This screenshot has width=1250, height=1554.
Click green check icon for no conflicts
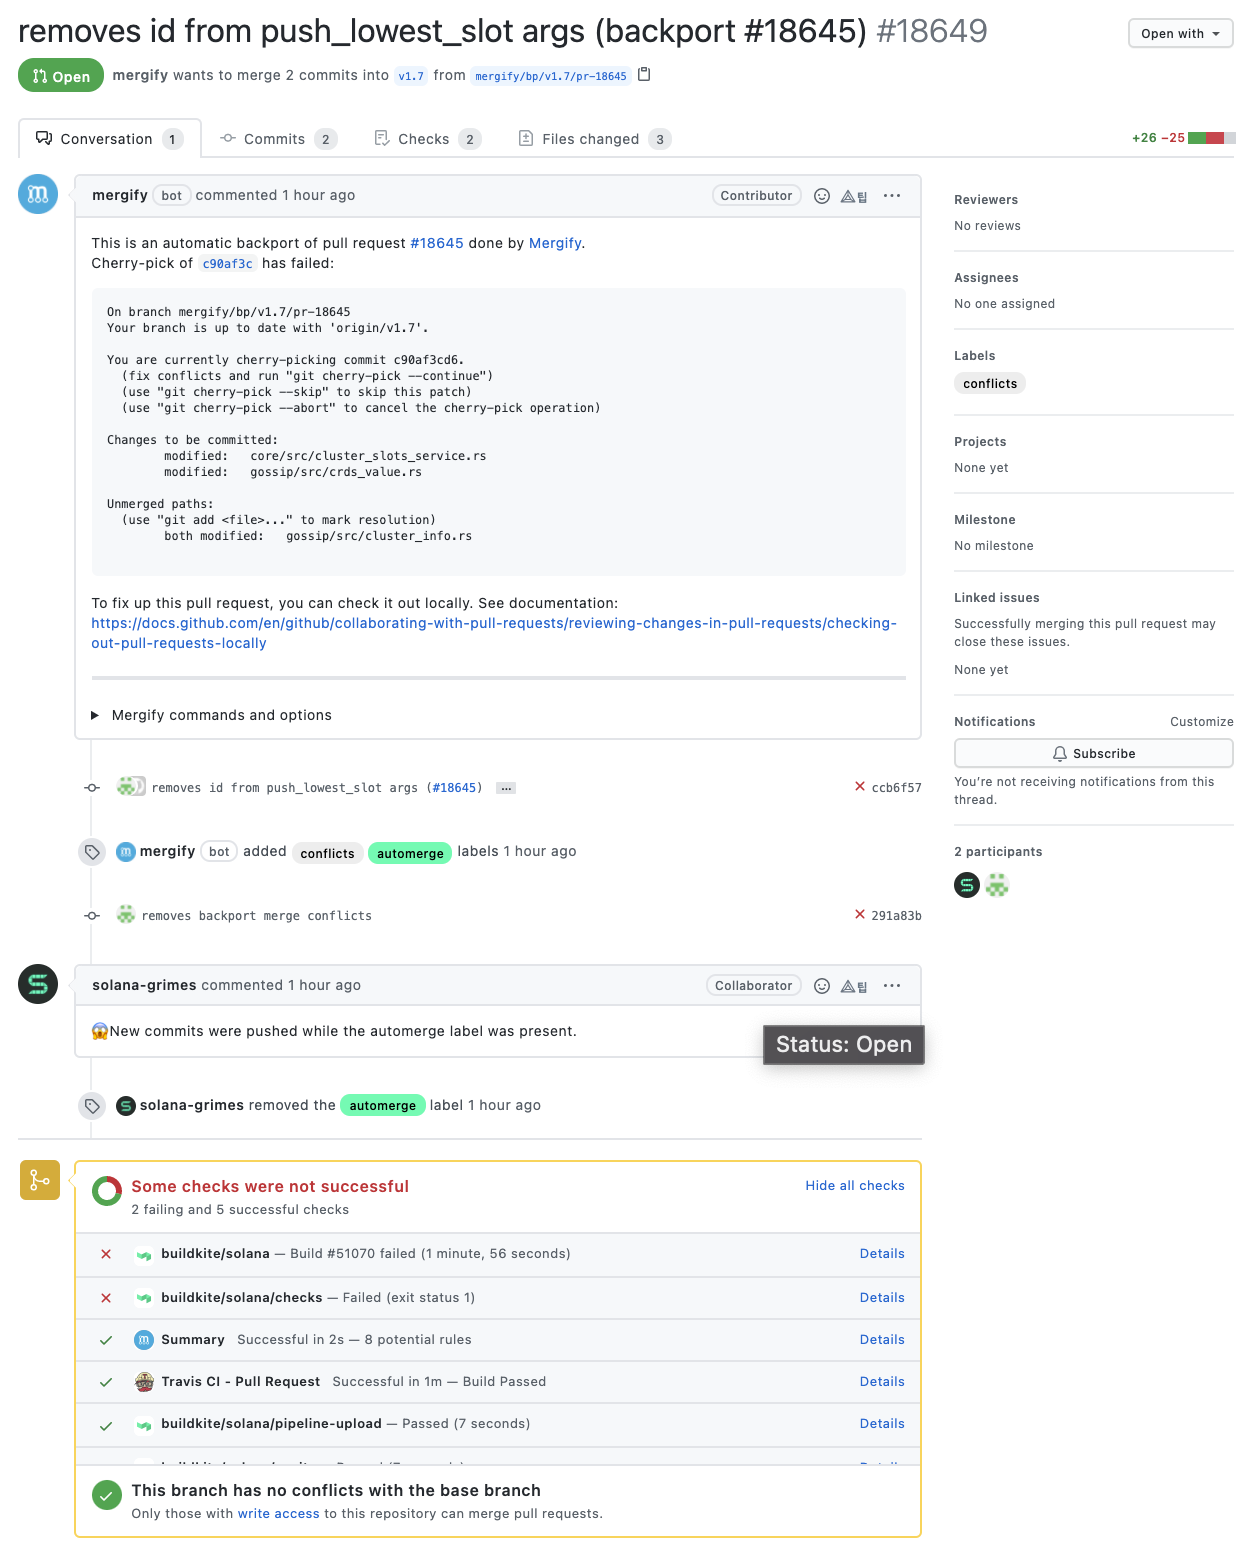107,1496
